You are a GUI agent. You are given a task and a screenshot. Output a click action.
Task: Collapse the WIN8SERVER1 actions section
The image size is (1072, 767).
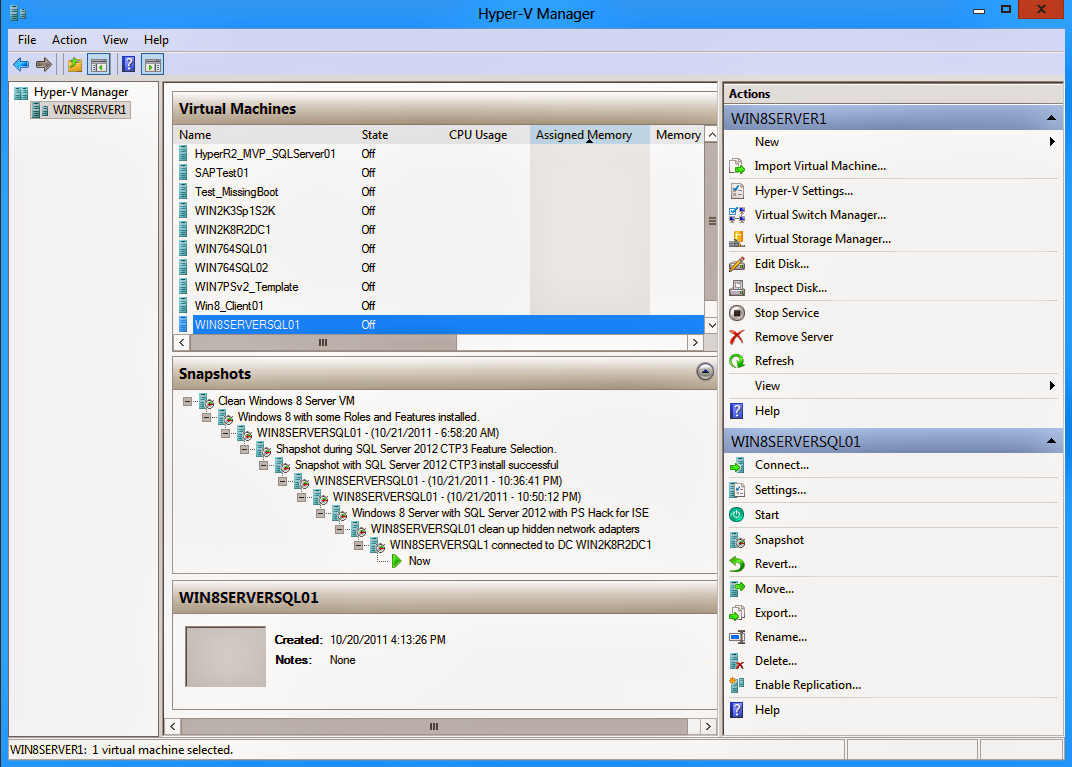click(1051, 117)
